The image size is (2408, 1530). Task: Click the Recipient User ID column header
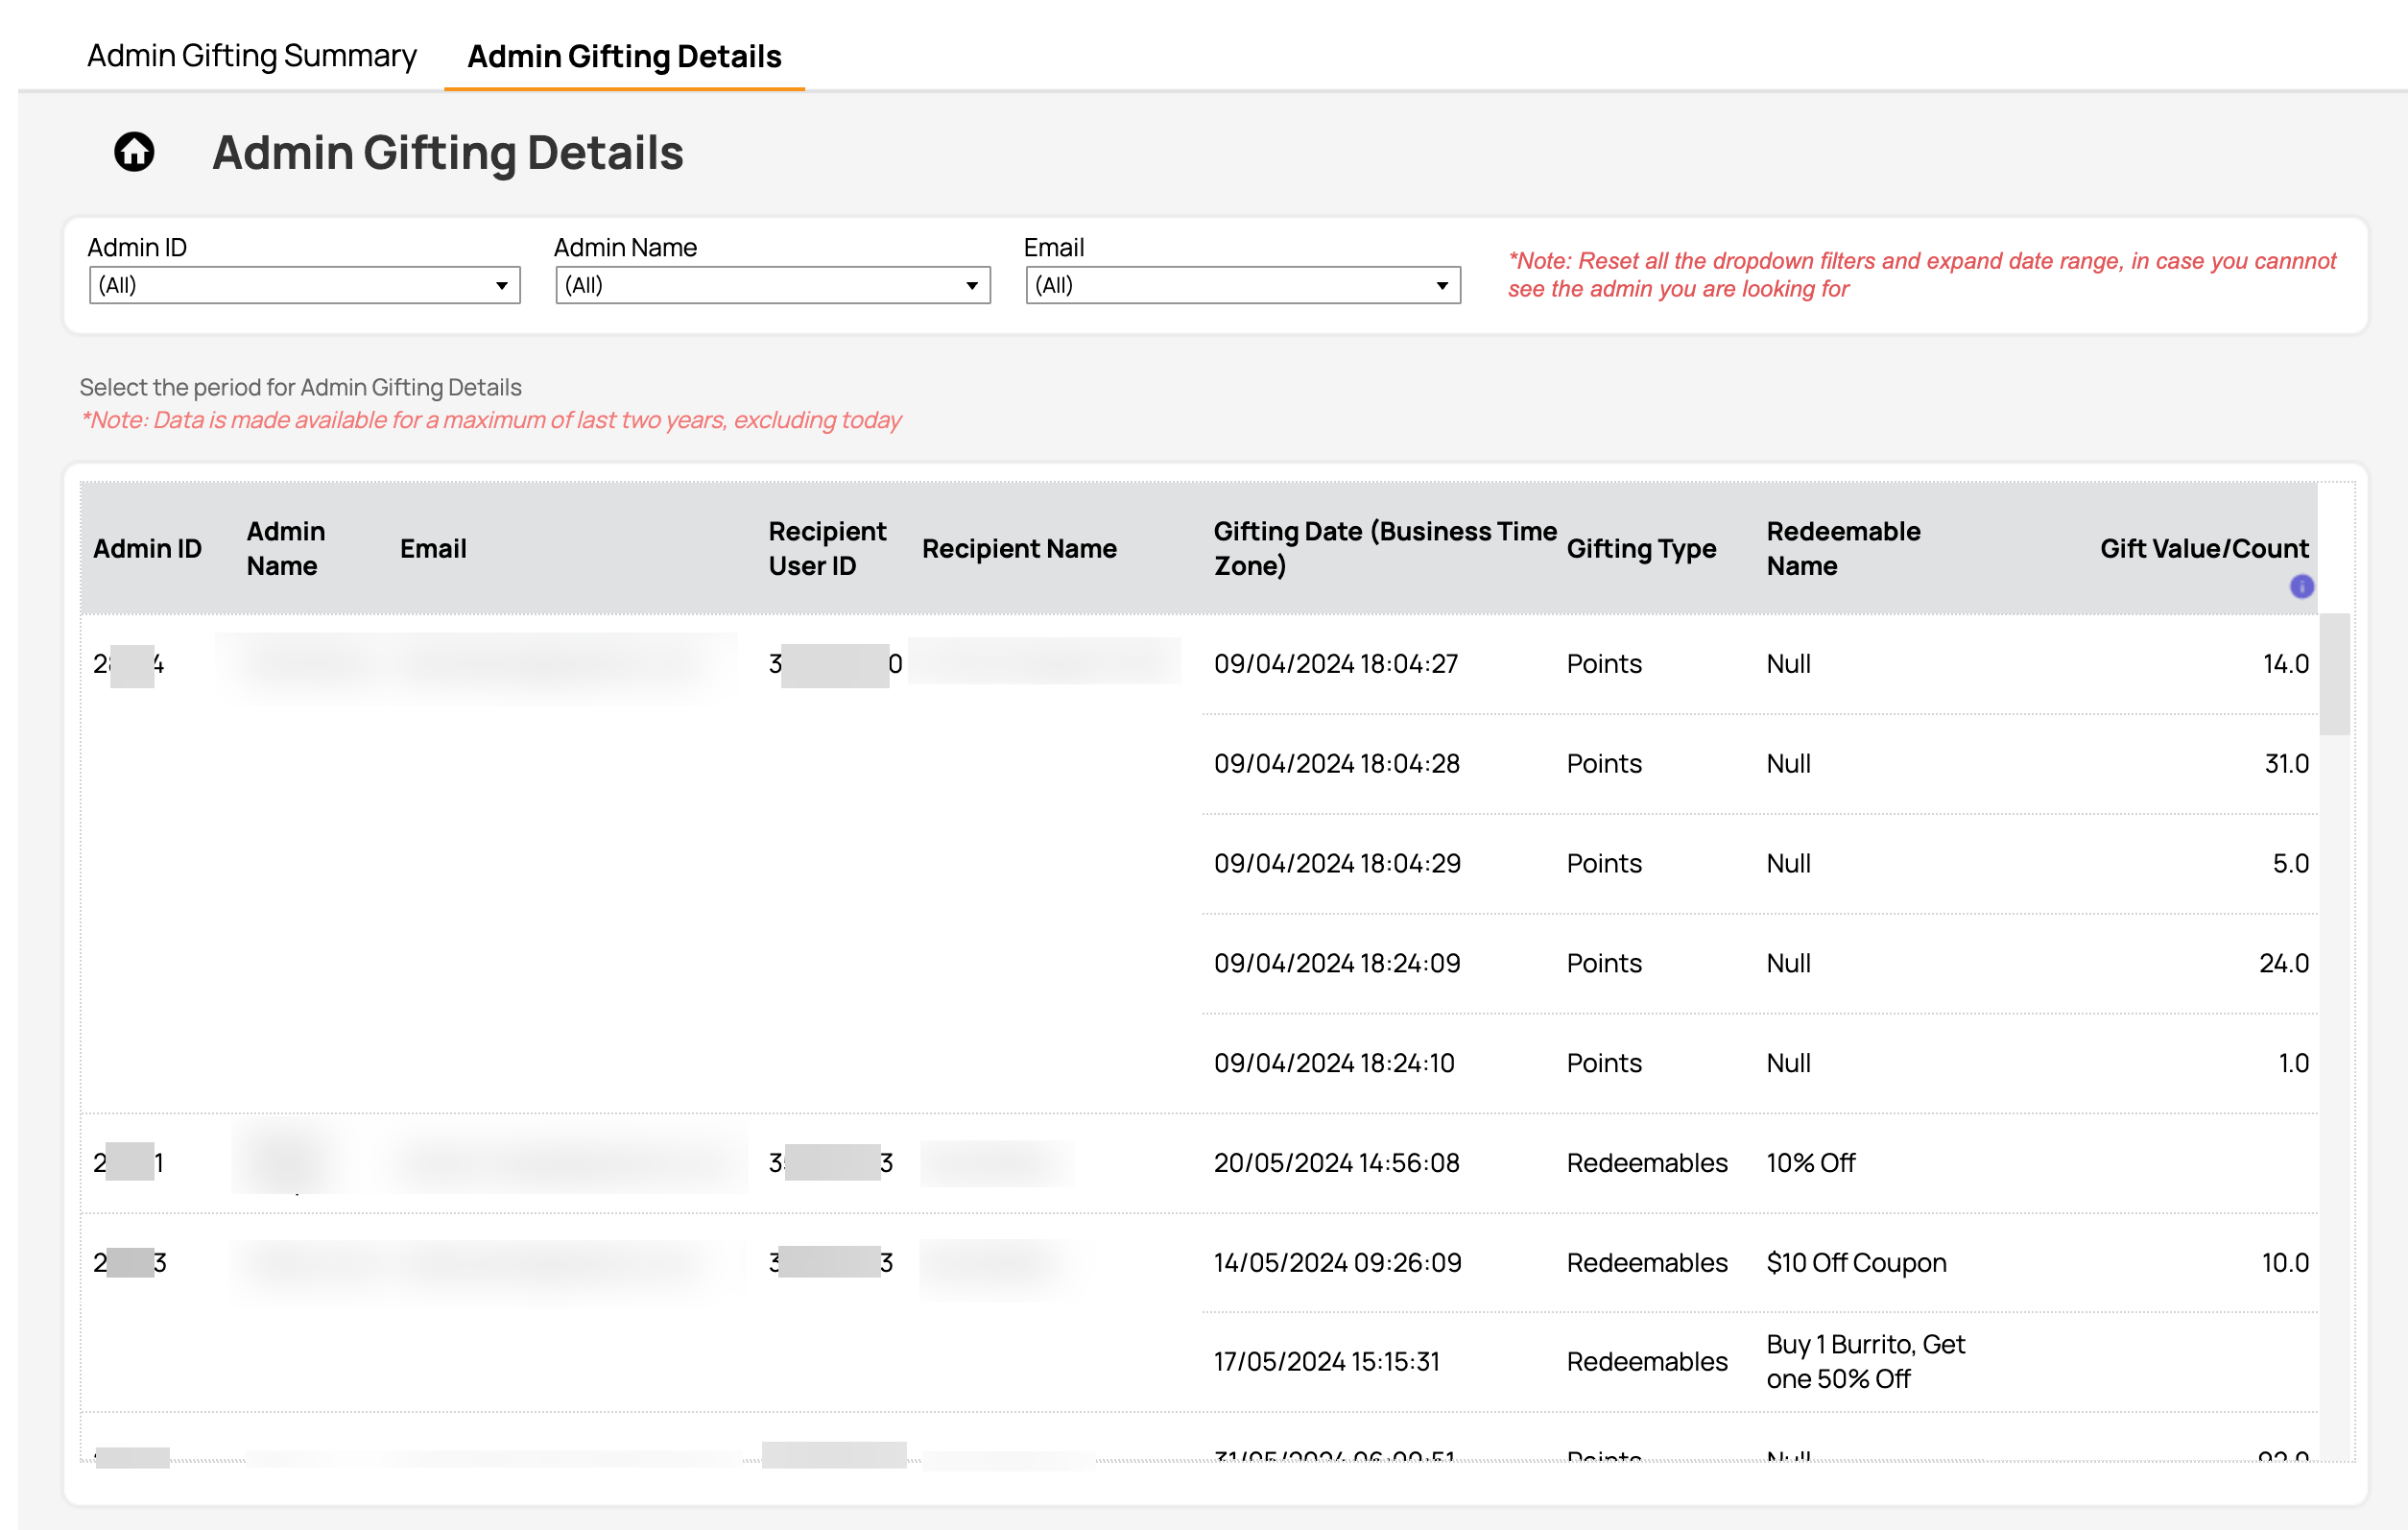click(827, 548)
